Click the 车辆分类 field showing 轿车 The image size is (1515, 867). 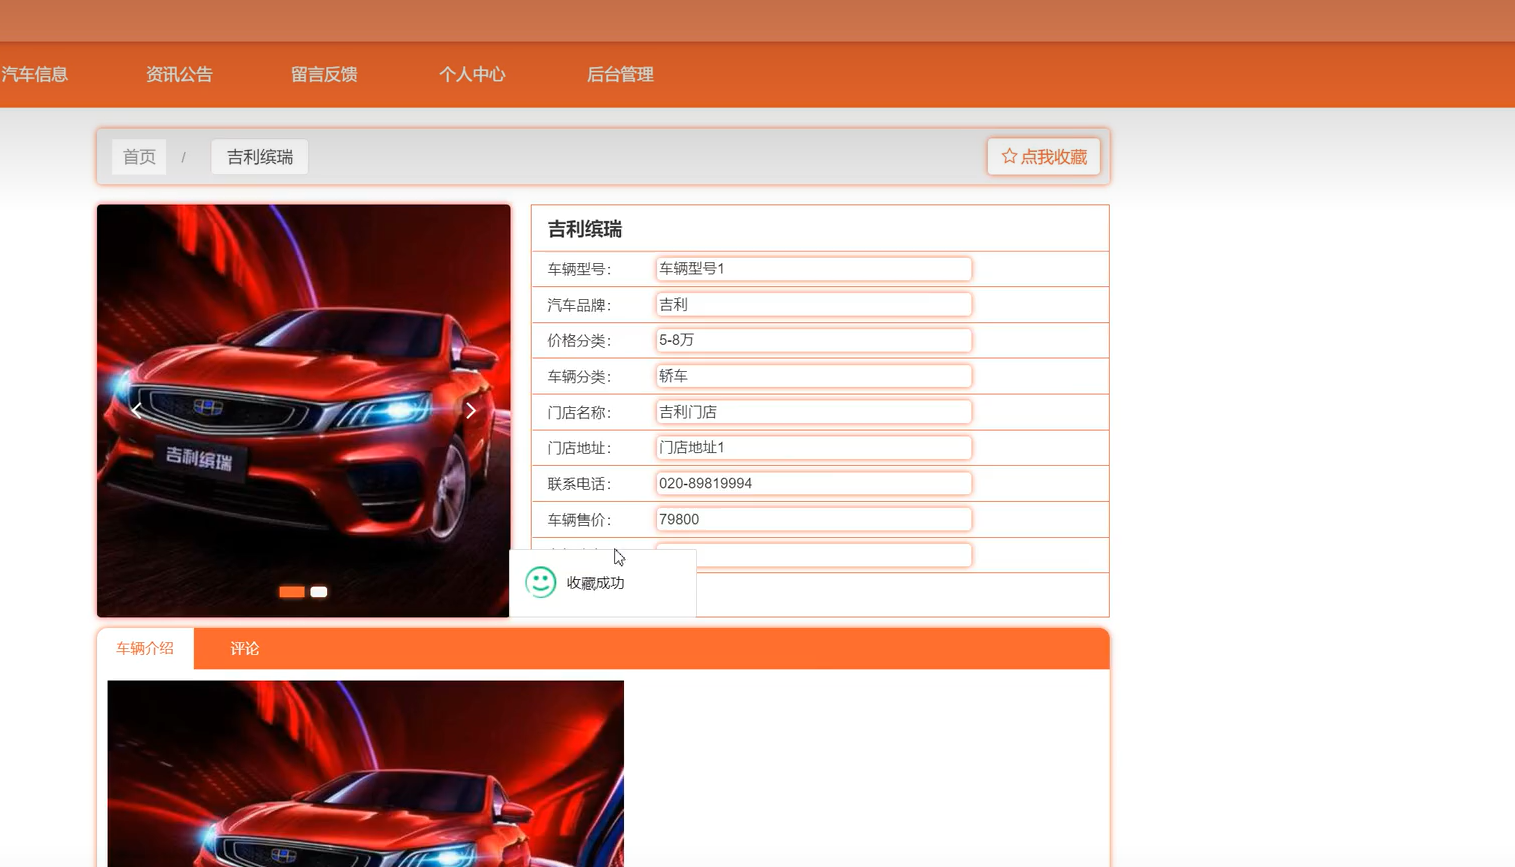click(x=813, y=376)
